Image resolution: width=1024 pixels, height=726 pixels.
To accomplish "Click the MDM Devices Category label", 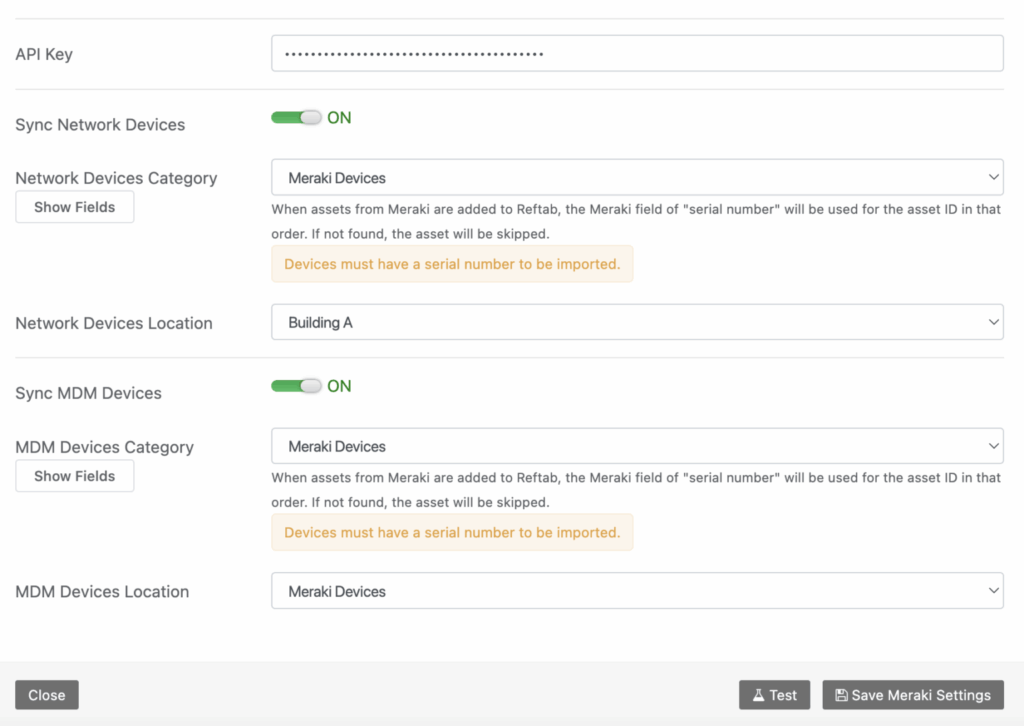I will coord(104,447).
